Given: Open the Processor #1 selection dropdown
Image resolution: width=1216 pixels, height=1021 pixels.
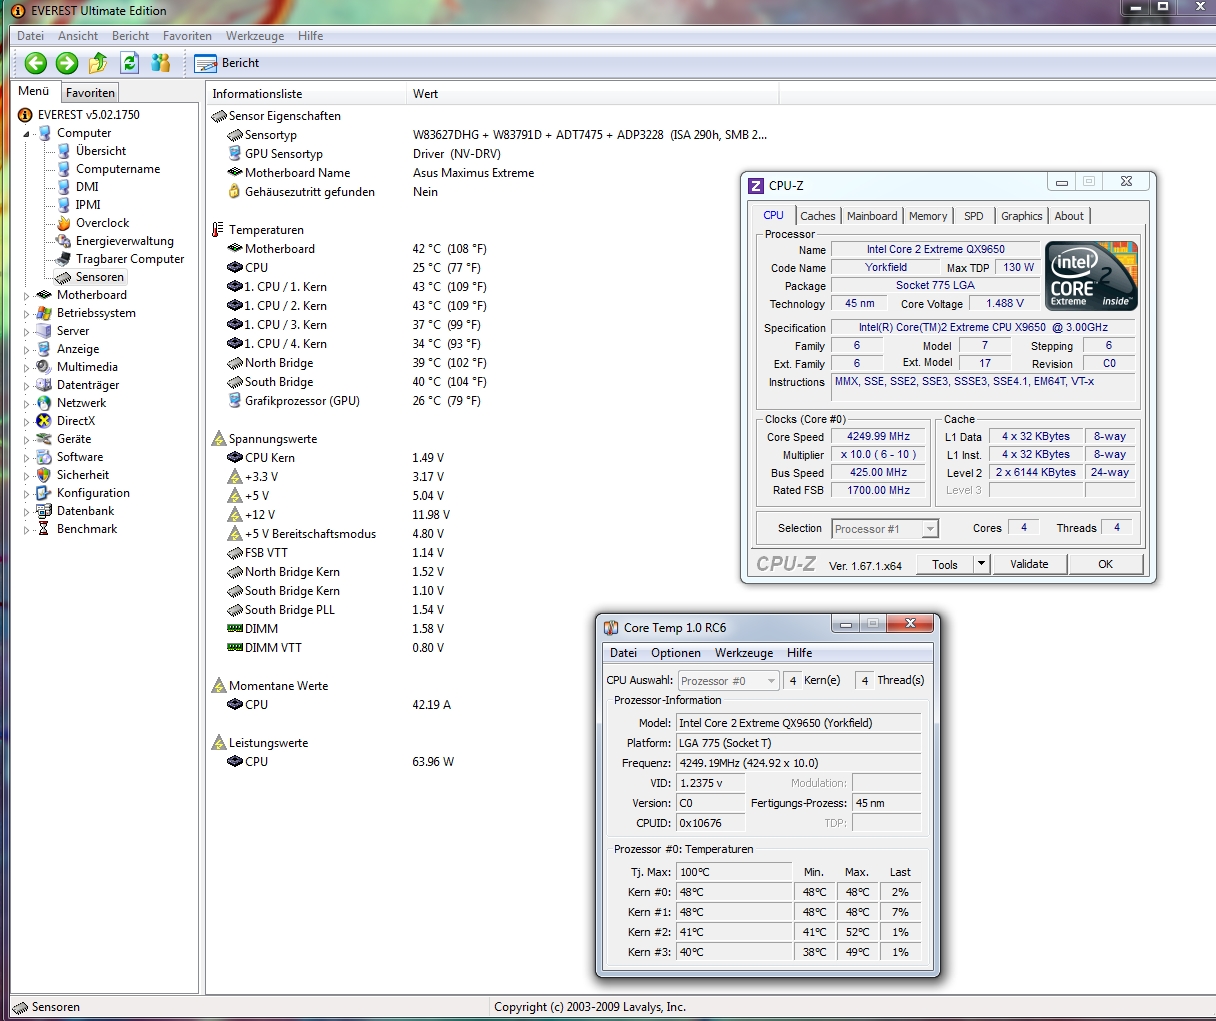Looking at the screenshot, I should click(930, 529).
